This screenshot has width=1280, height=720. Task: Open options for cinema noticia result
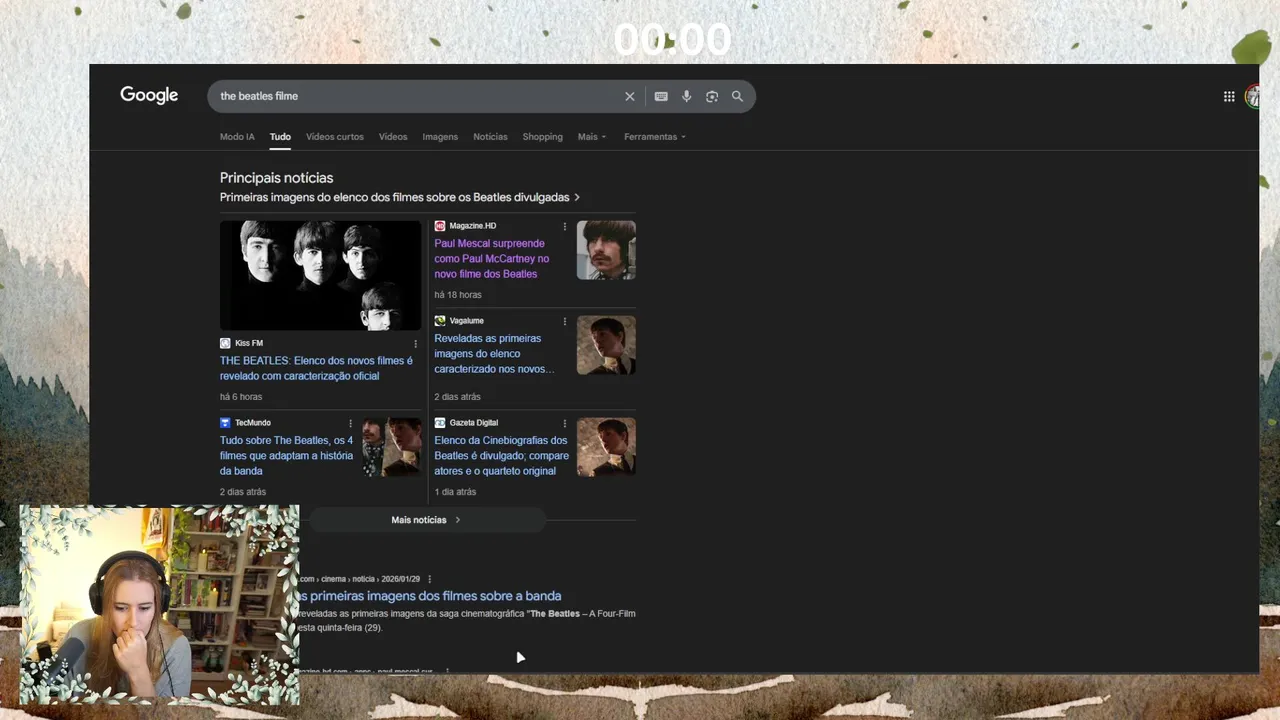pos(430,579)
